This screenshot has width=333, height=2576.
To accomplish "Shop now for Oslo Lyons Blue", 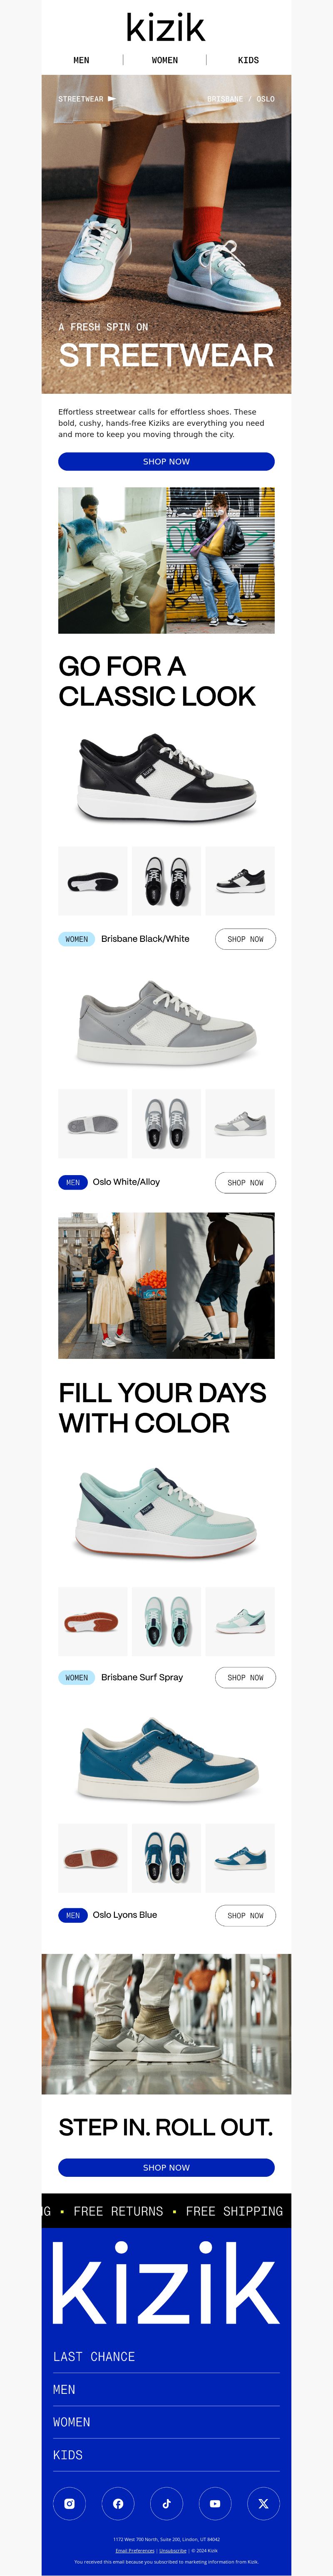I will pyautogui.click(x=245, y=1915).
